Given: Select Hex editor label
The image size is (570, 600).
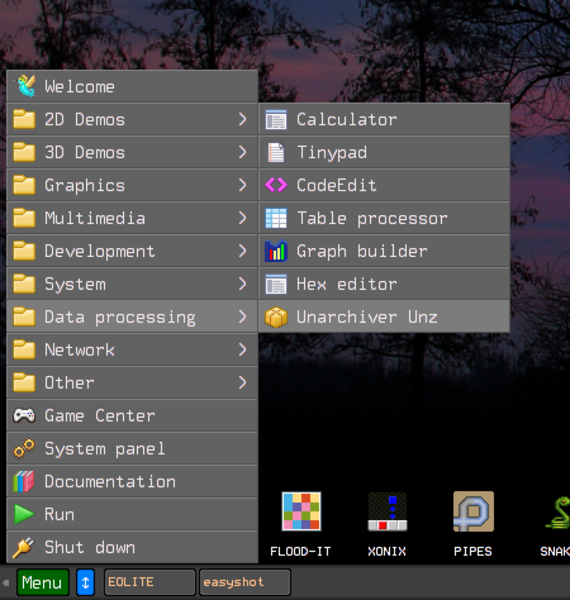Looking at the screenshot, I should 347,284.
